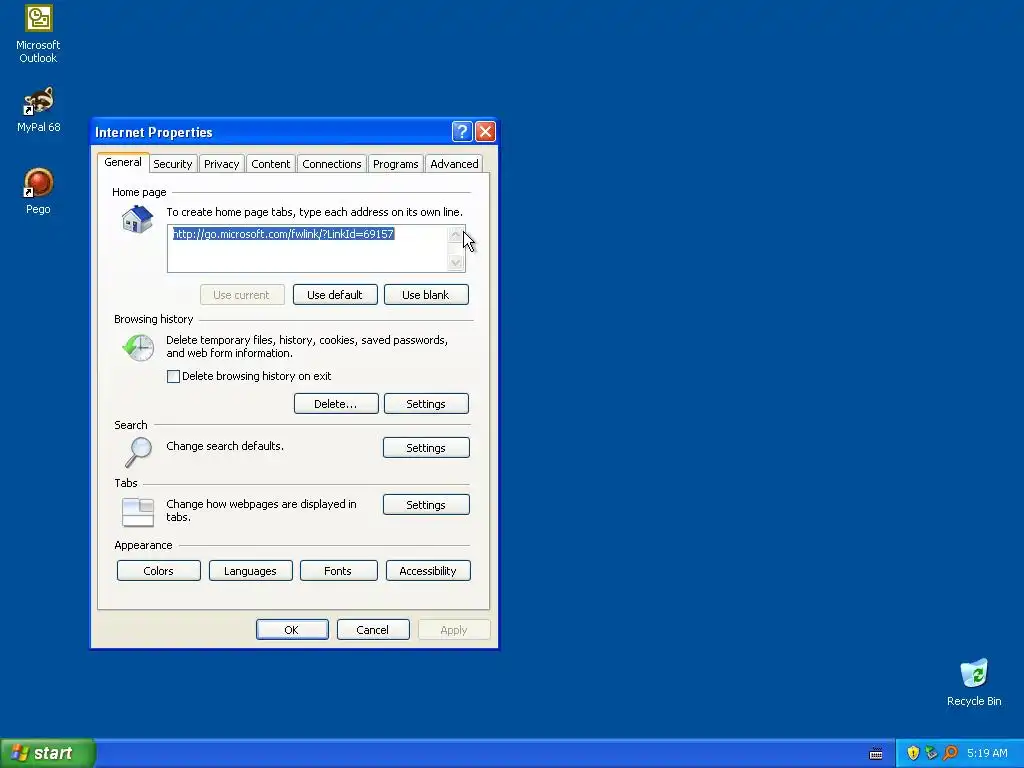The image size is (1024, 768).
Task: Open the Connections tab
Action: coord(332,164)
